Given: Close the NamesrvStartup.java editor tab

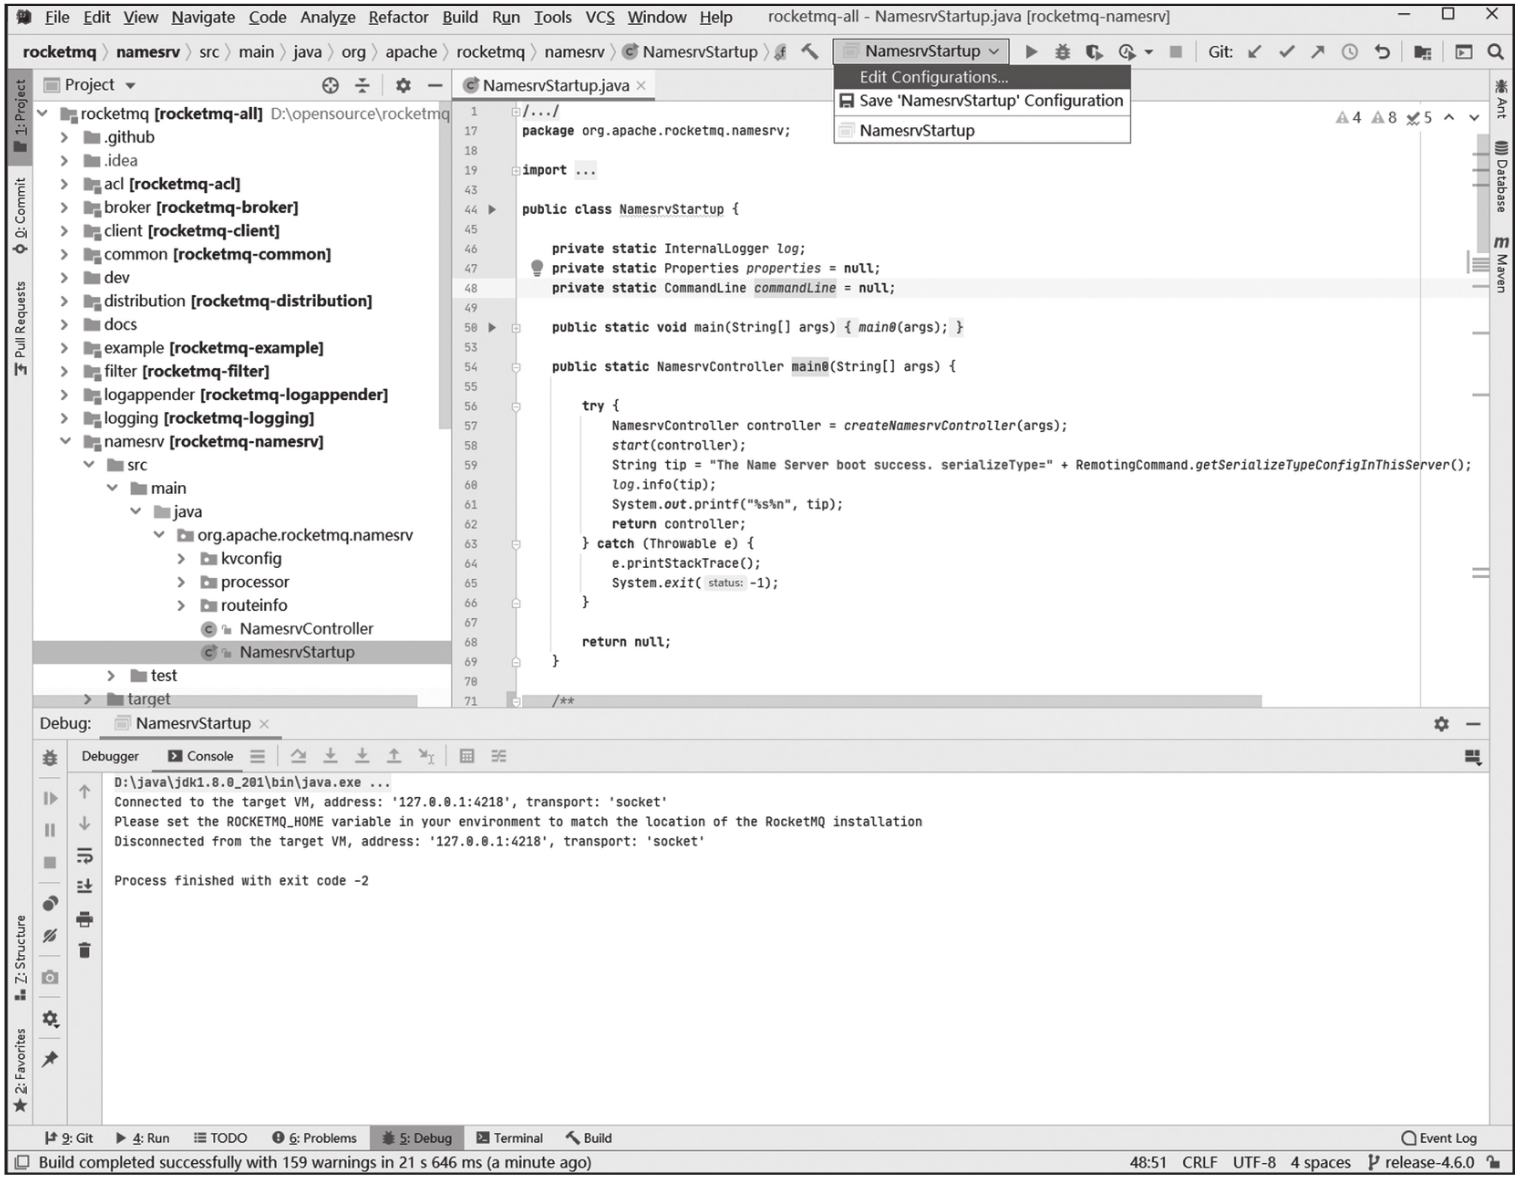Looking at the screenshot, I should tap(641, 85).
